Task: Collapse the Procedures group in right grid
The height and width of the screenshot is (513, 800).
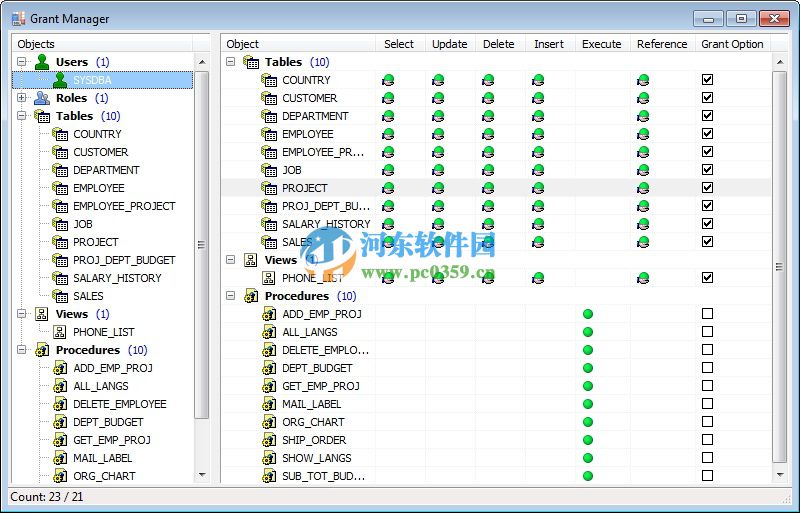Action: (231, 296)
